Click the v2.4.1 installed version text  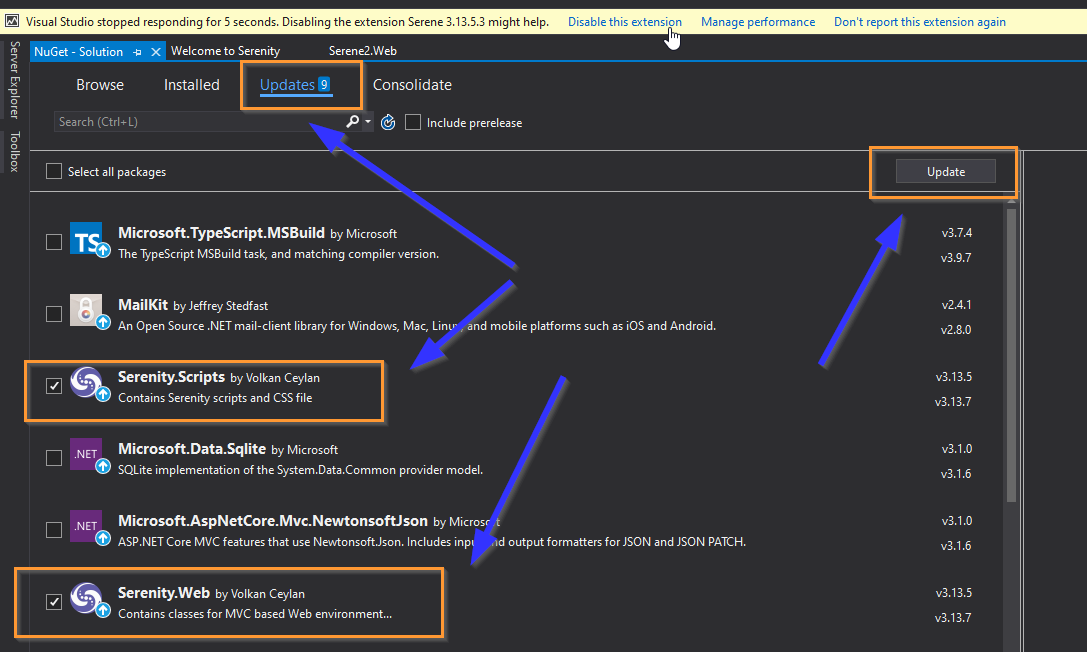(957, 305)
